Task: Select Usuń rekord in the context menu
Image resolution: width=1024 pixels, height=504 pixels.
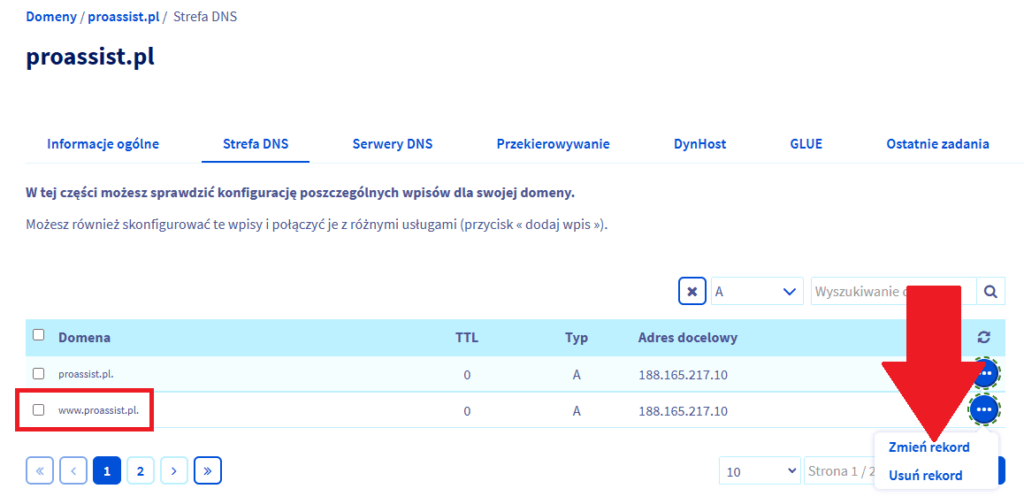Action: pyautogui.click(x=925, y=475)
